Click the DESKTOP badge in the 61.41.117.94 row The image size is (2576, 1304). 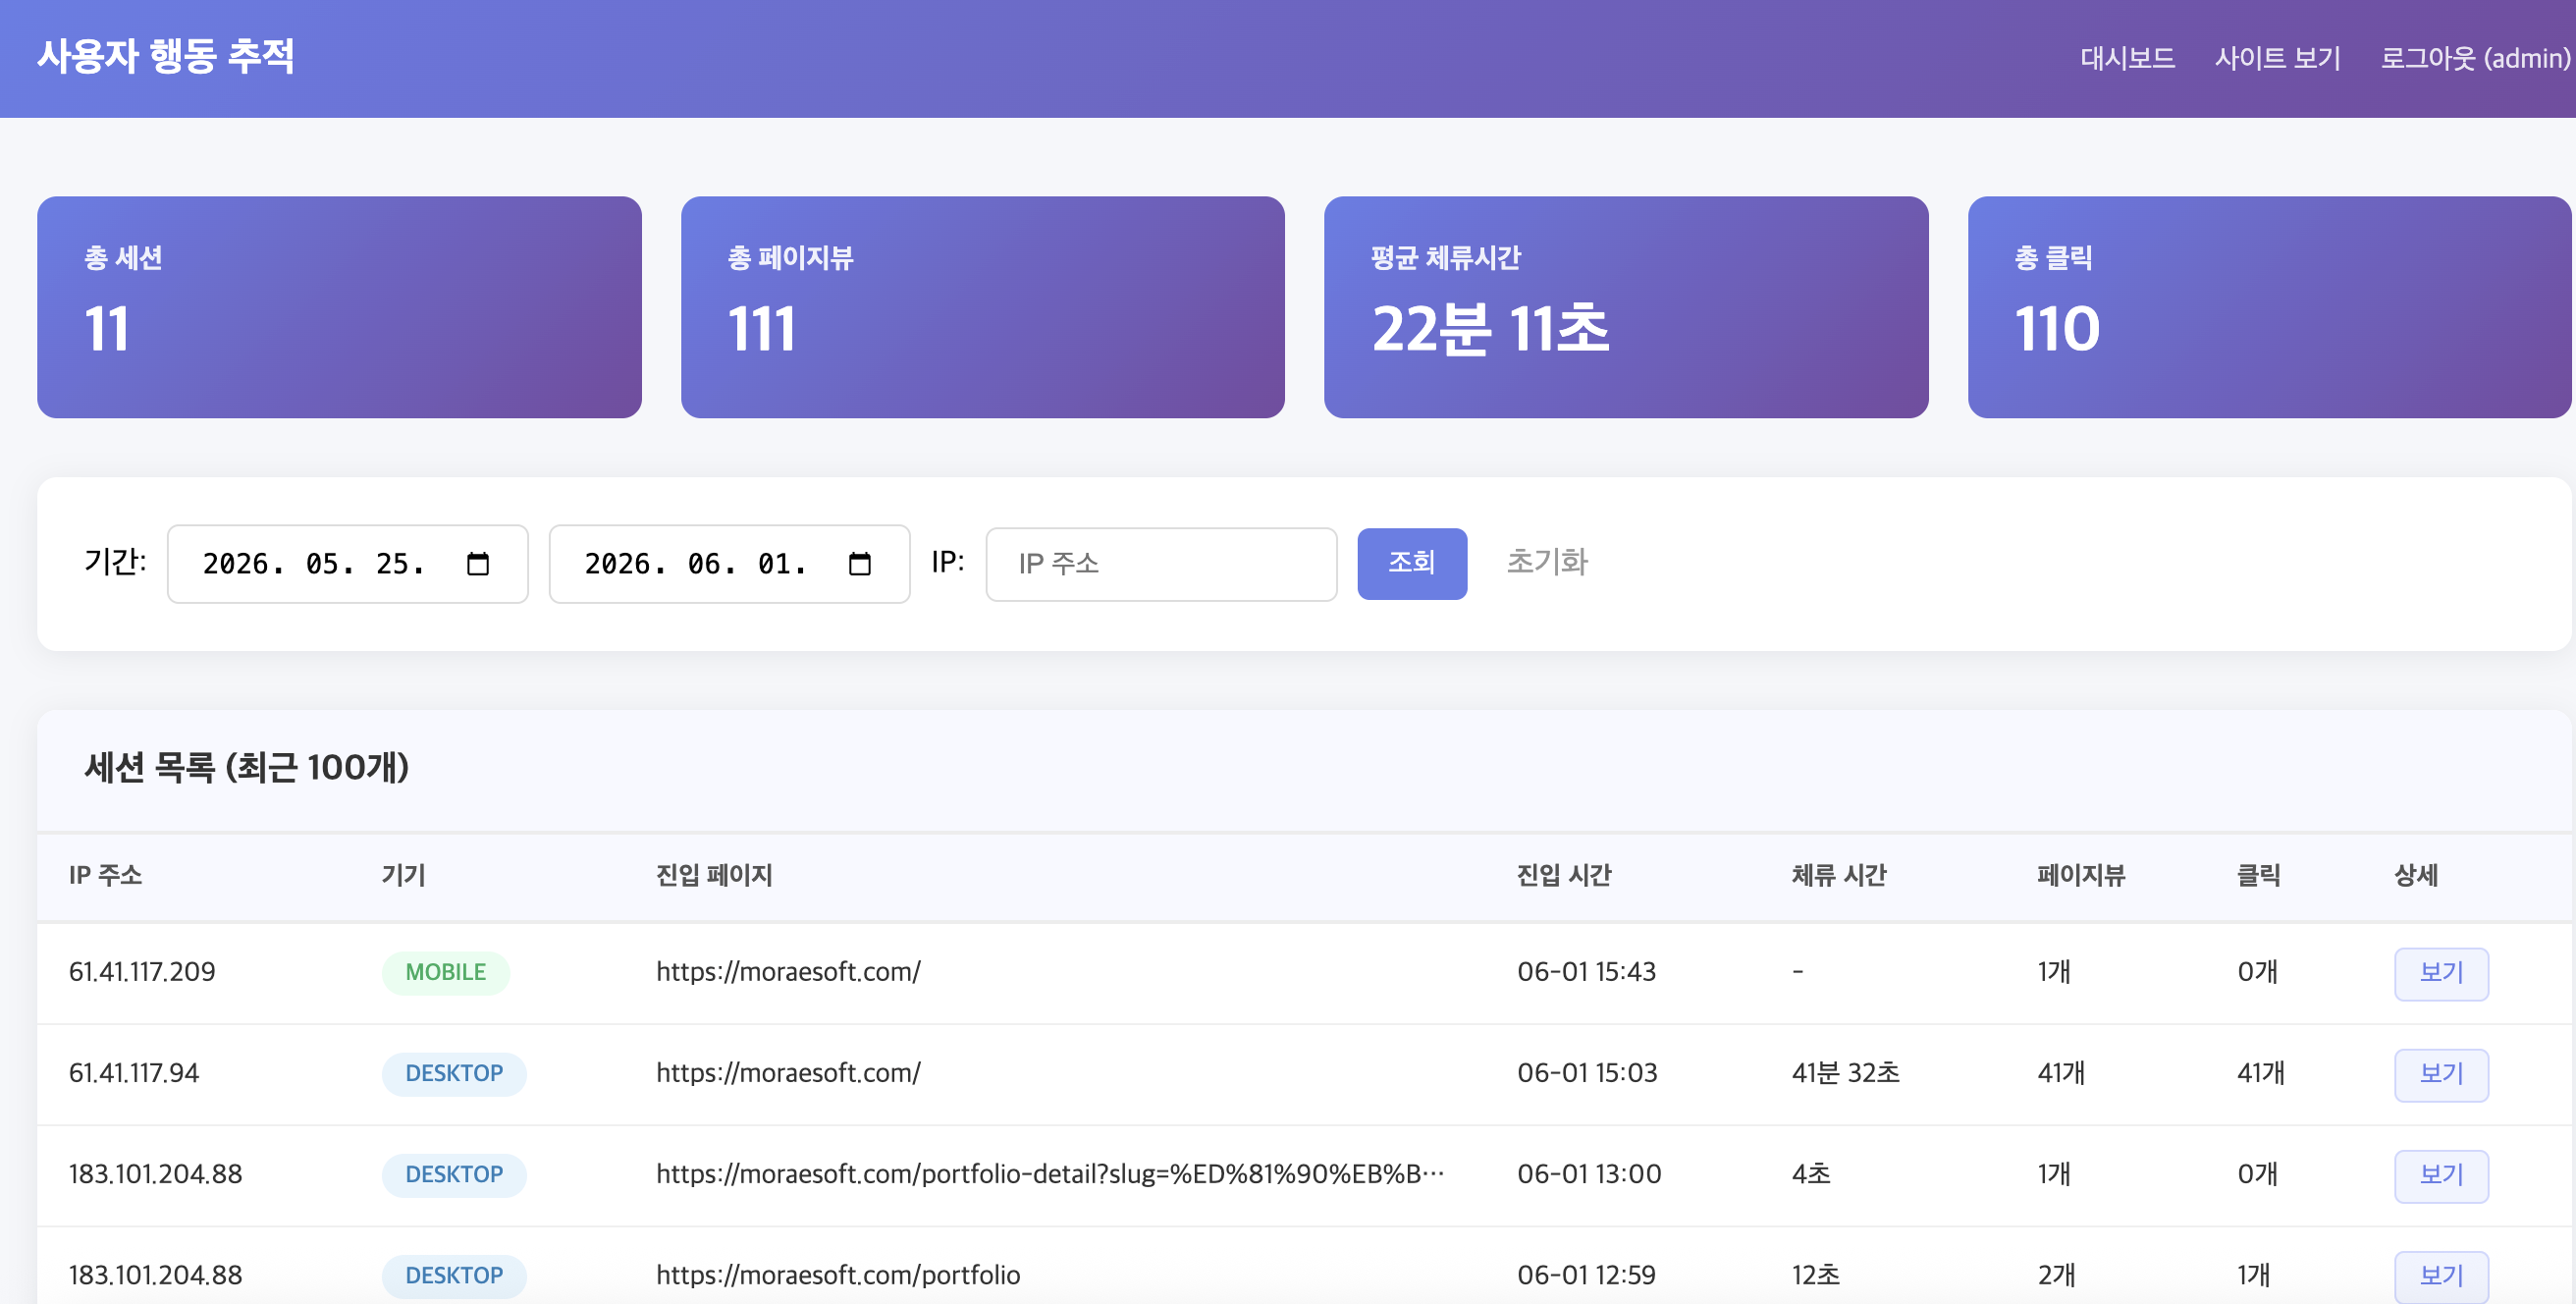[453, 1073]
